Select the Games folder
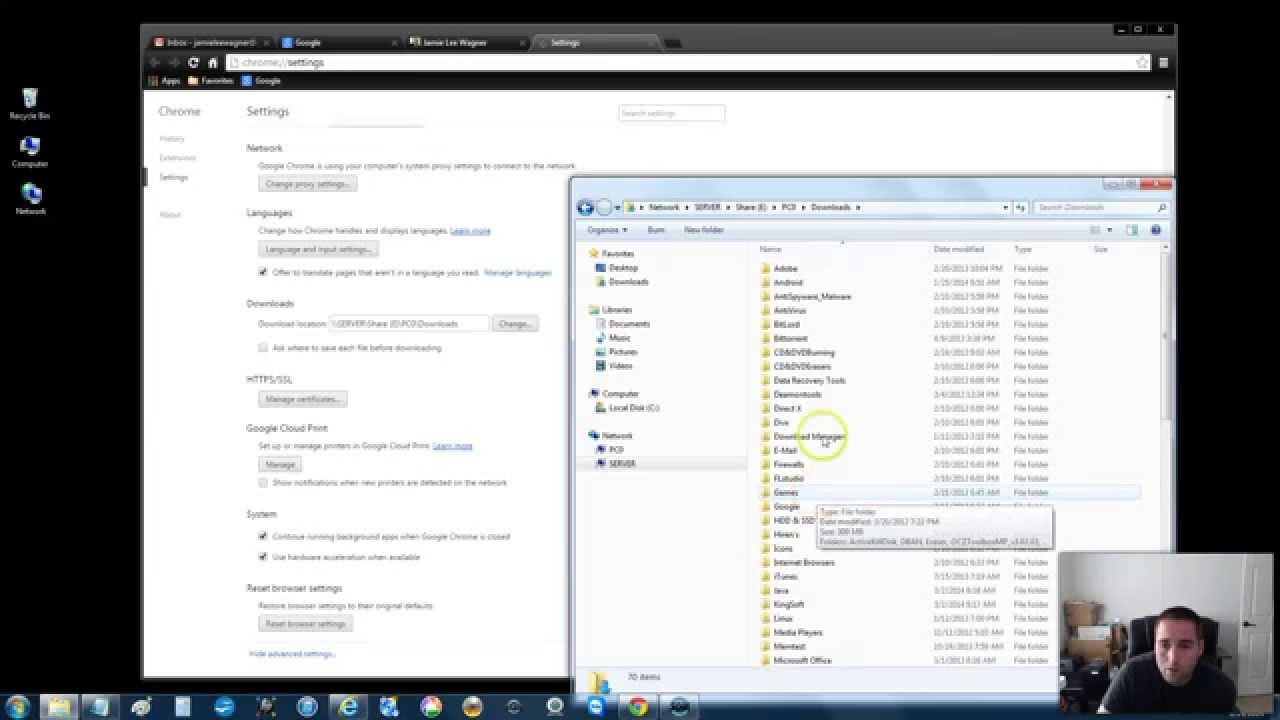 coord(786,492)
